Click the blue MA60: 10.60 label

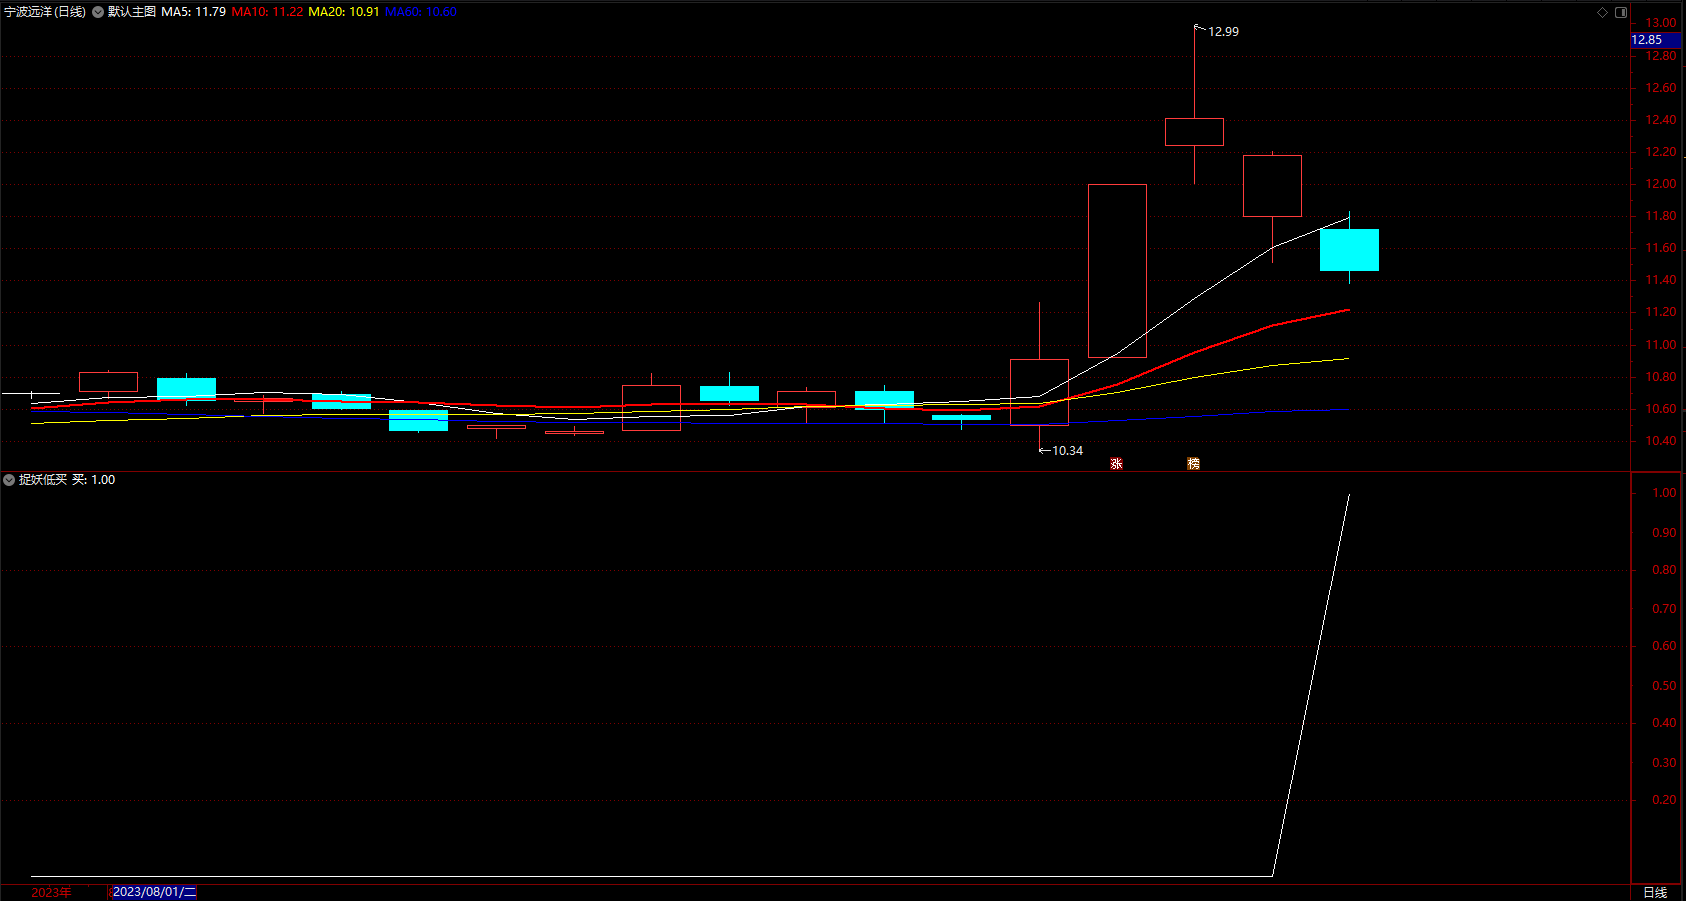[x=421, y=12]
